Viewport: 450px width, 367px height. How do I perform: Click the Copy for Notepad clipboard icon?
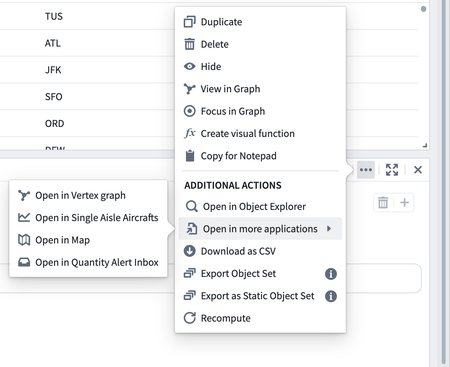point(189,156)
